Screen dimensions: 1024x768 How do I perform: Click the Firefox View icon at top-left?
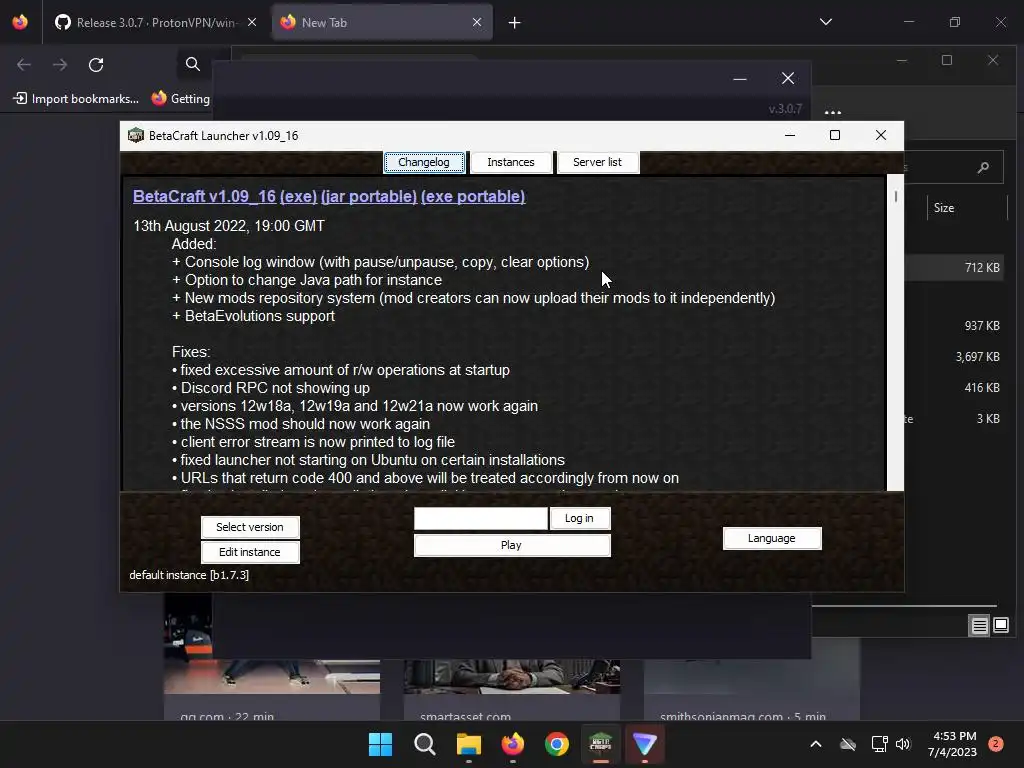pyautogui.click(x=20, y=22)
